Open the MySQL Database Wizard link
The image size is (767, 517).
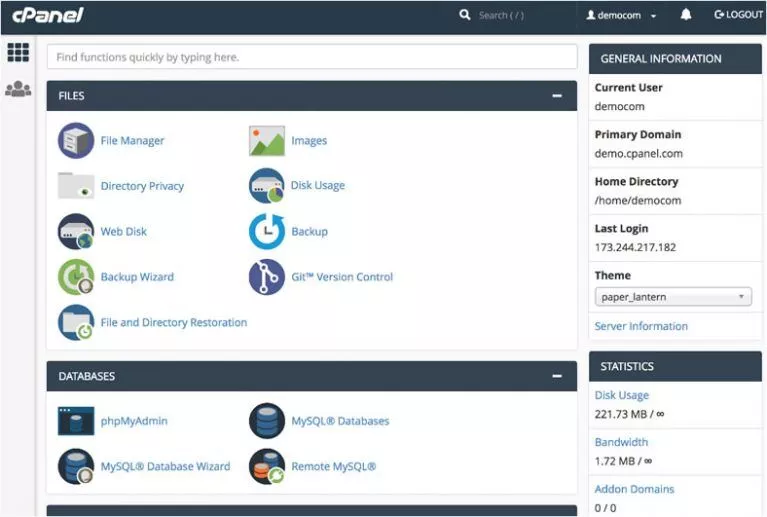[x=165, y=467]
